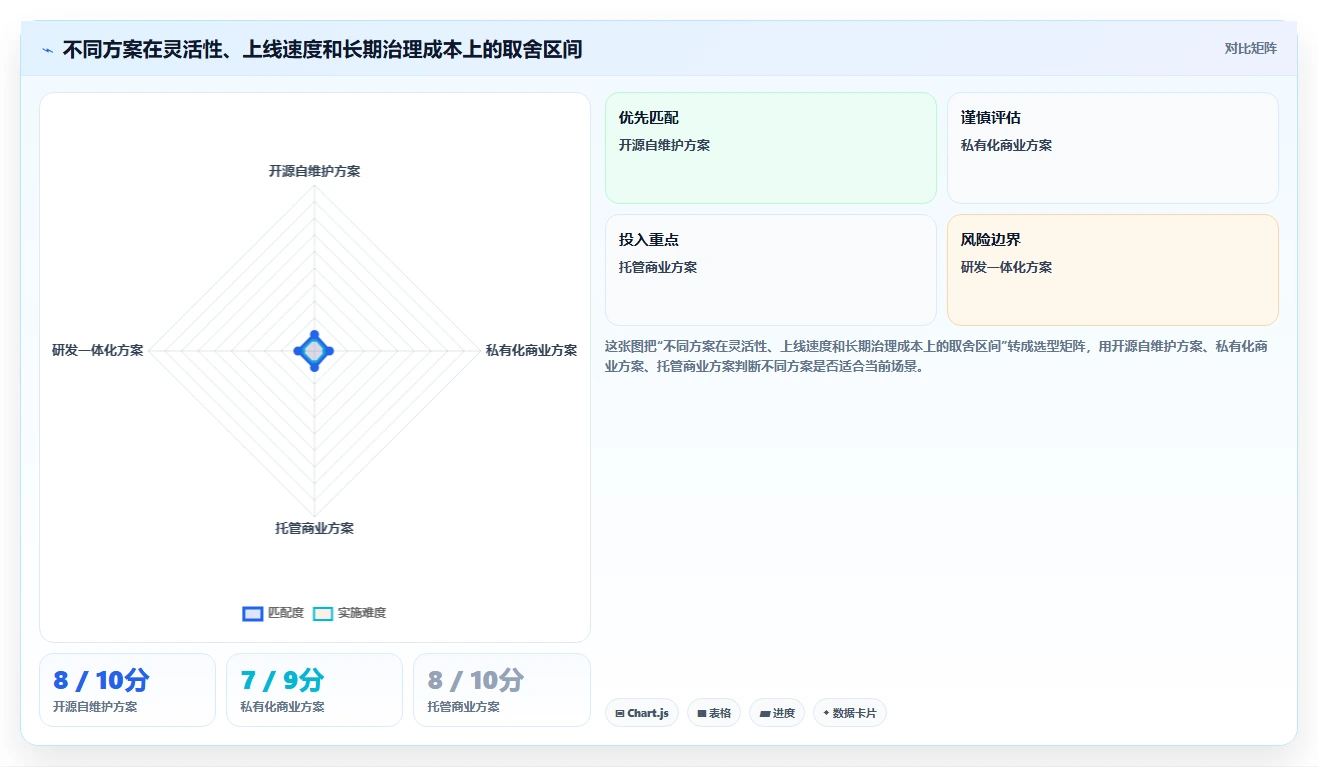Open the 优先匹配 card
Viewport: 1318px width, 767px height.
771,148
